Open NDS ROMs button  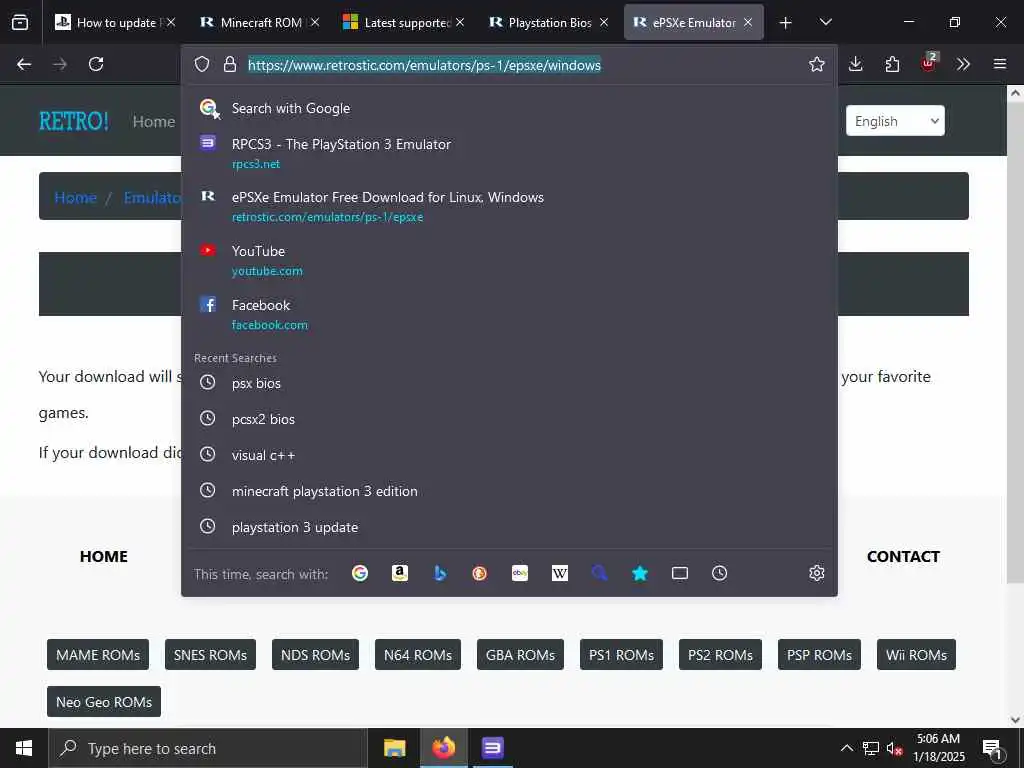pos(315,655)
